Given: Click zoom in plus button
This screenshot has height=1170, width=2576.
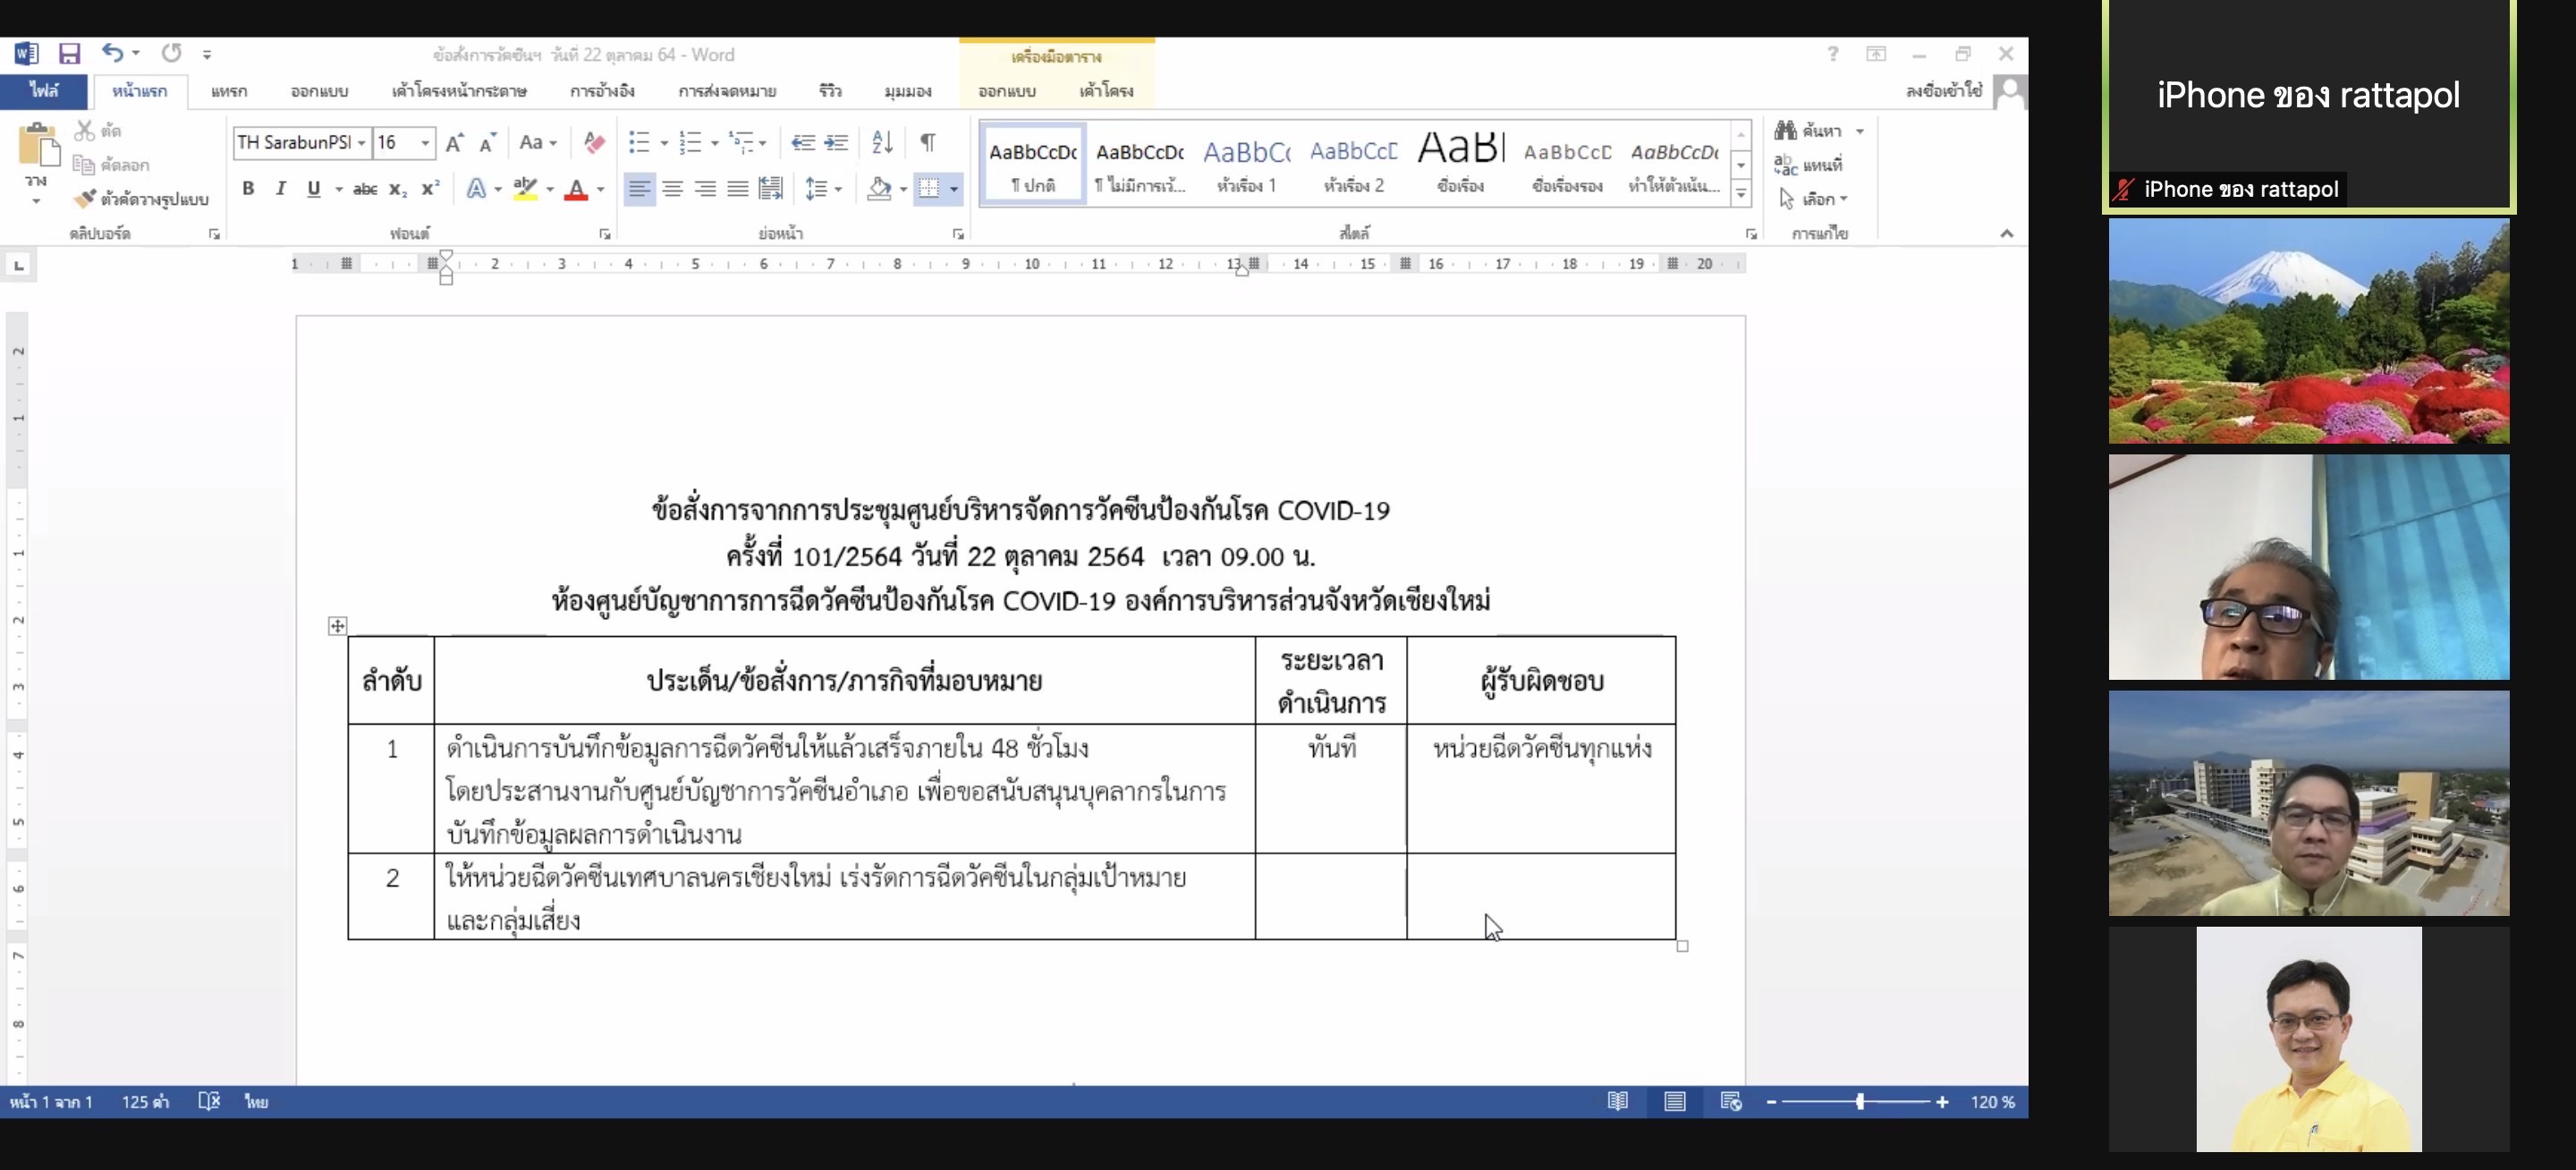Looking at the screenshot, I should pos(1942,1101).
